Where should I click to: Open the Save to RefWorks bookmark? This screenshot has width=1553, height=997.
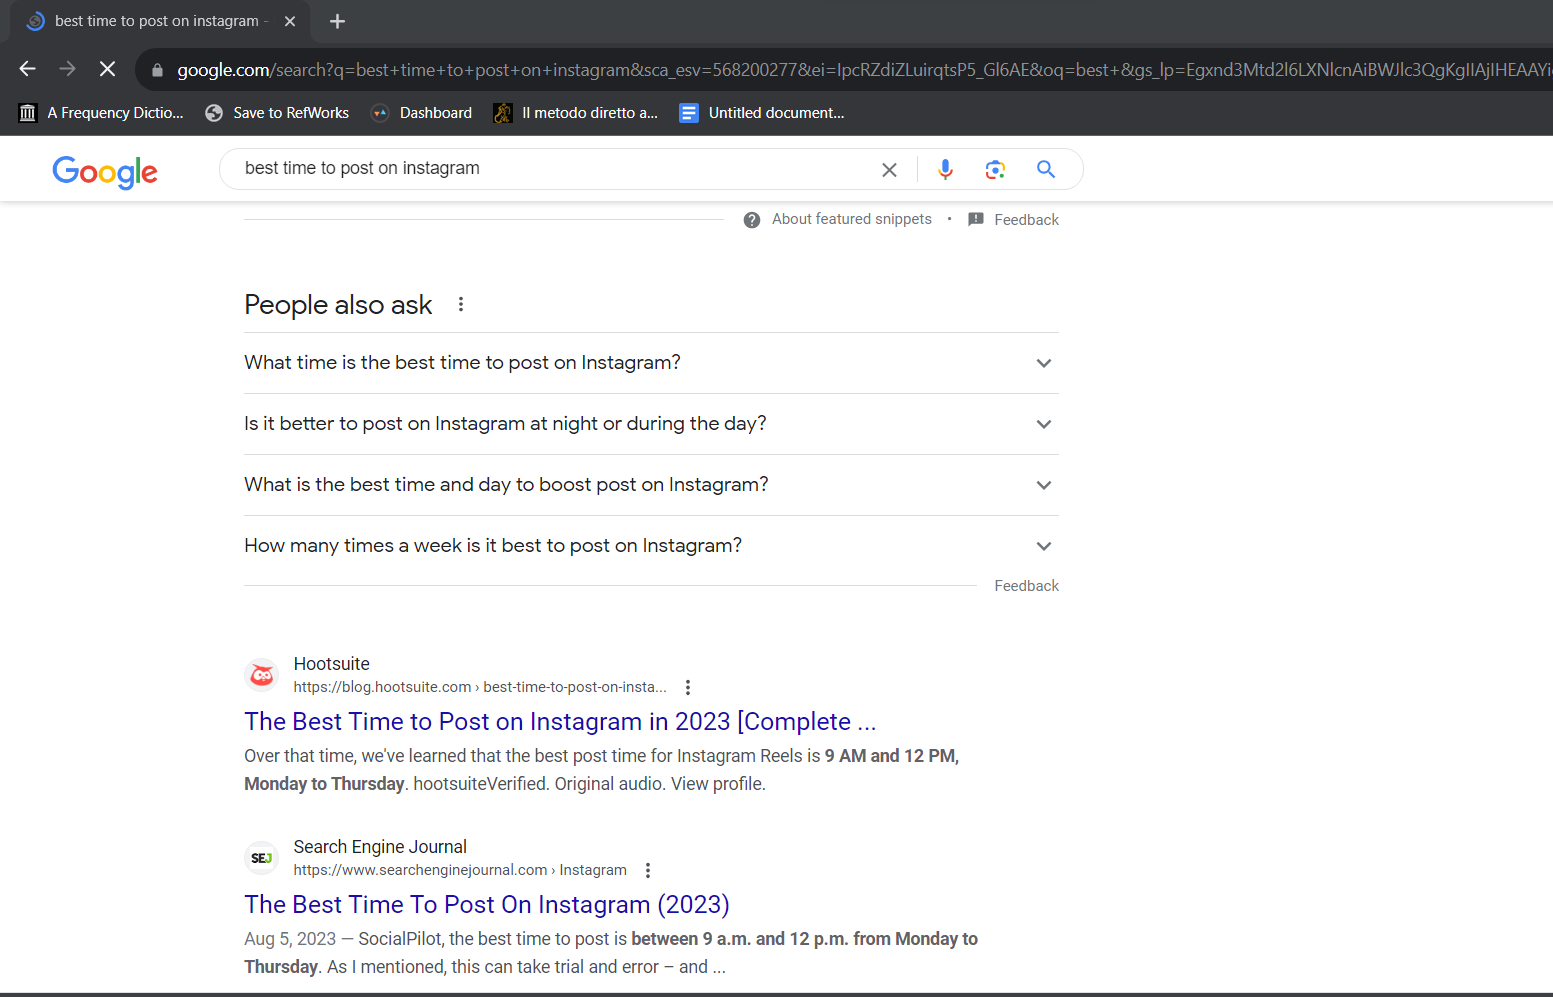[x=277, y=113]
